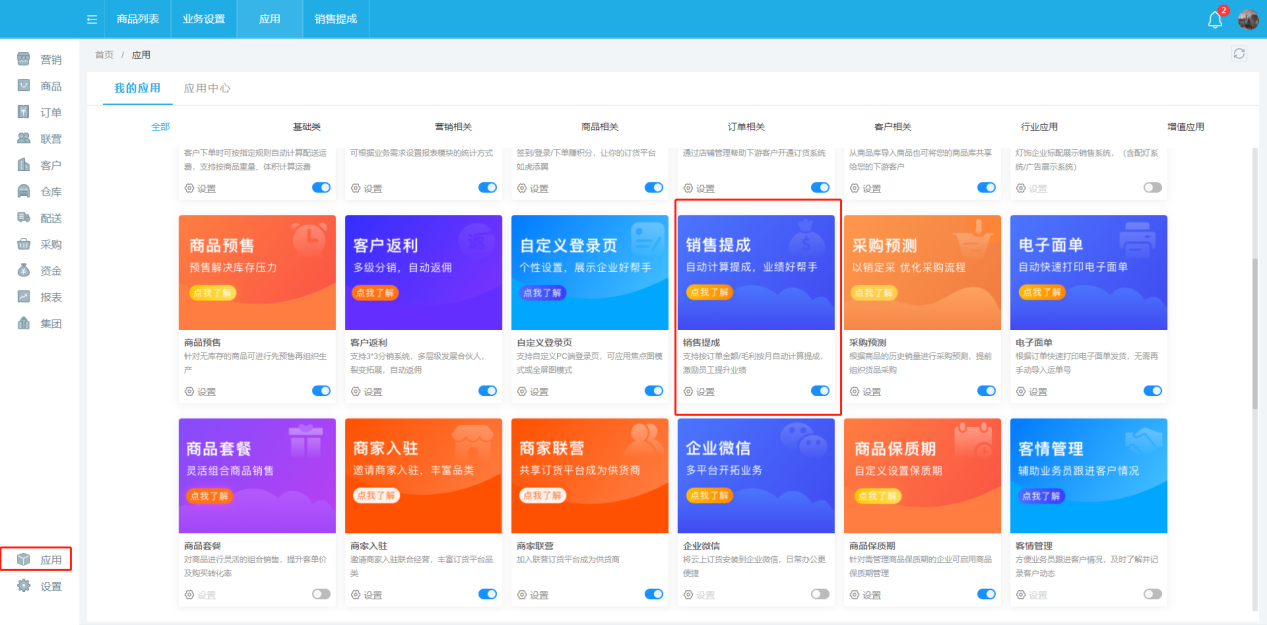Click 点我了解 on 商品预售 banner
This screenshot has width=1267, height=625.
pos(210,292)
